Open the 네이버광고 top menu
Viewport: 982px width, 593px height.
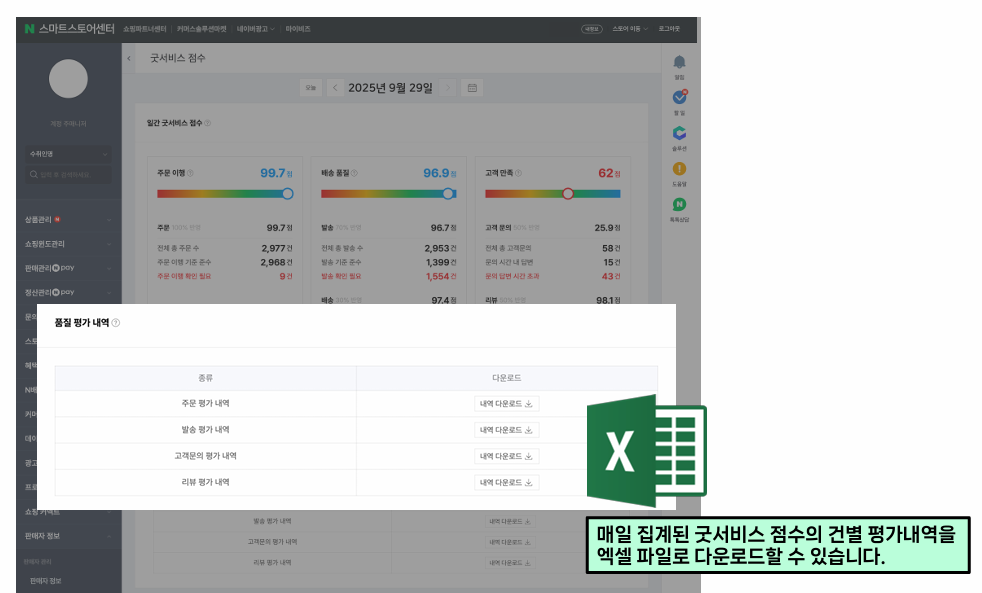pyautogui.click(x=255, y=29)
